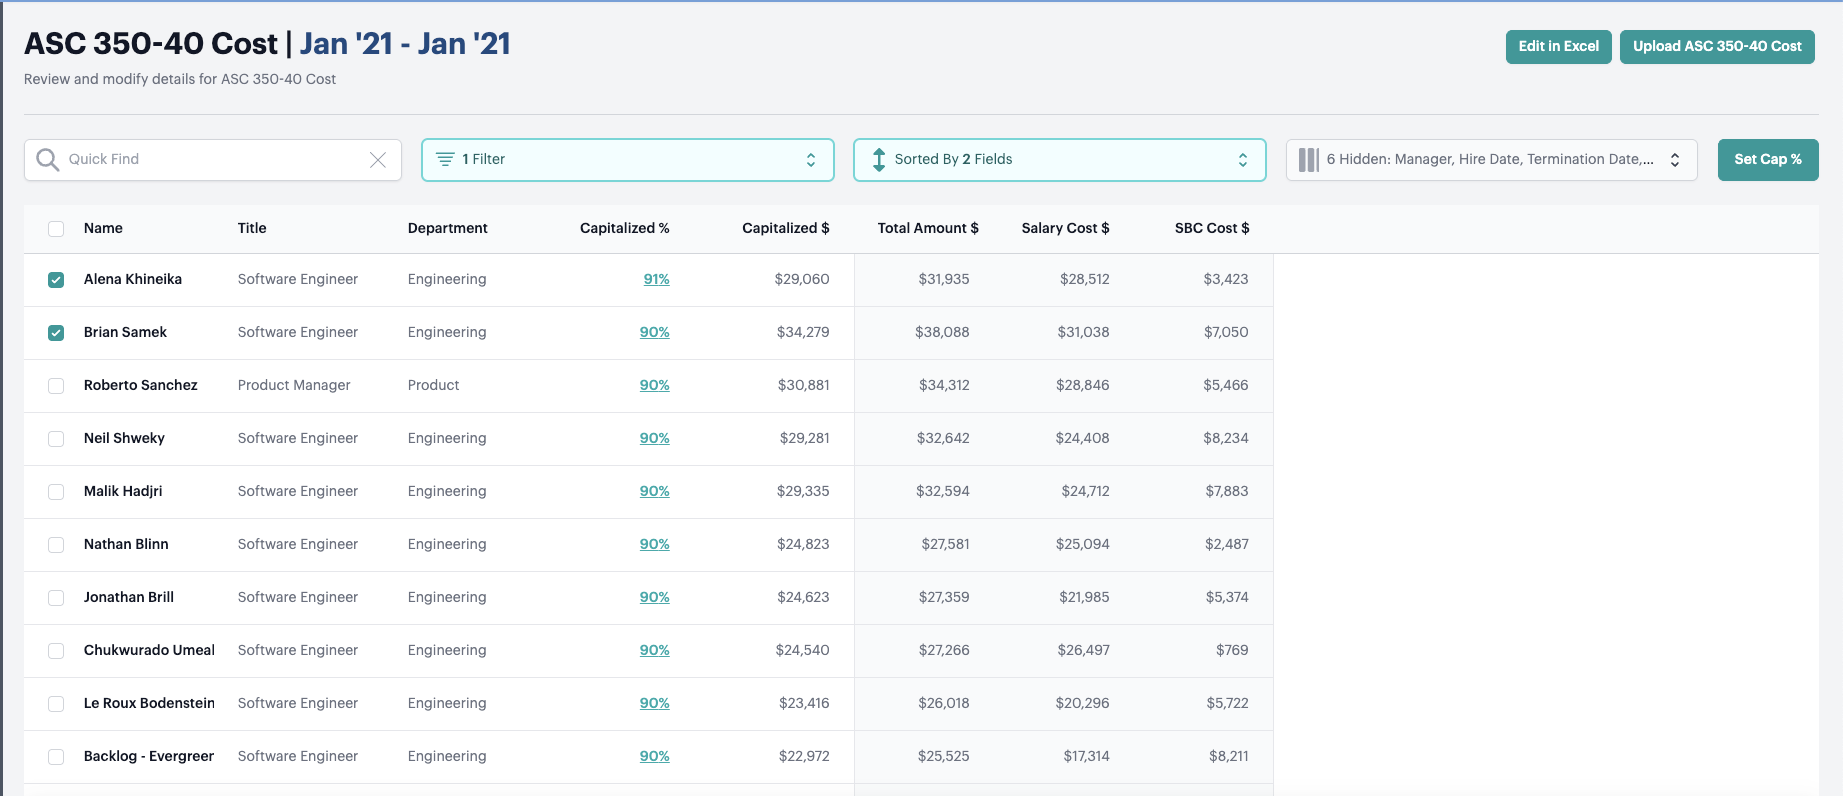Check the Le Roux Bodenstein row checkbox
This screenshot has height=796, width=1843.
56,704
